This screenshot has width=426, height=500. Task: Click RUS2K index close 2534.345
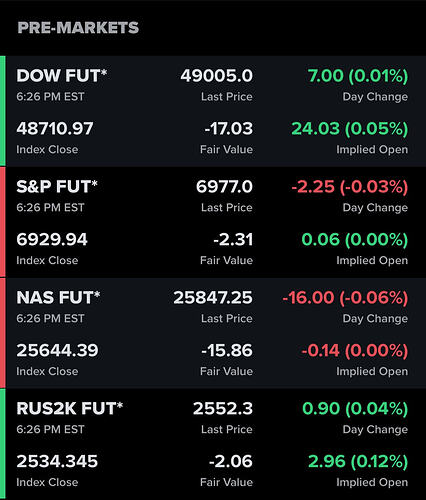pyautogui.click(x=57, y=462)
